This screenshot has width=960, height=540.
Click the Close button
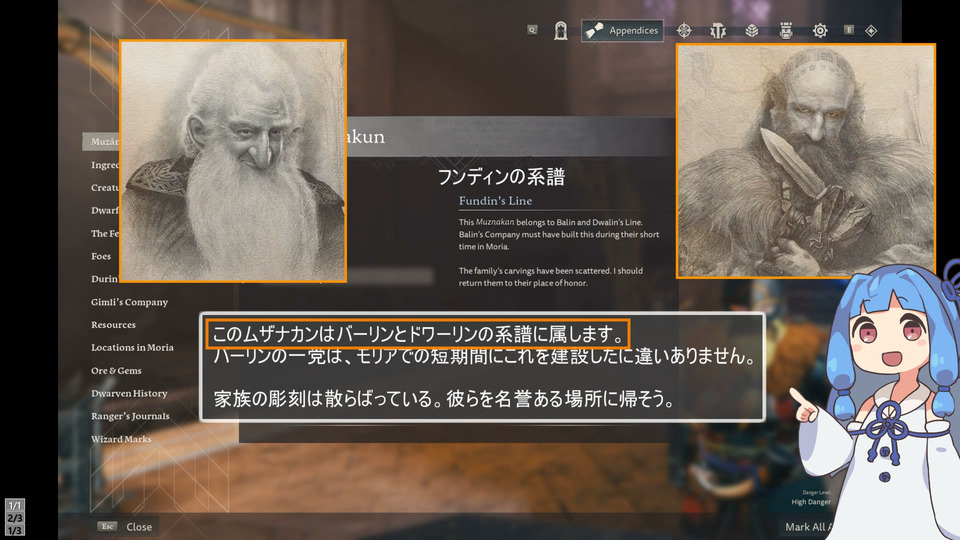point(139,527)
